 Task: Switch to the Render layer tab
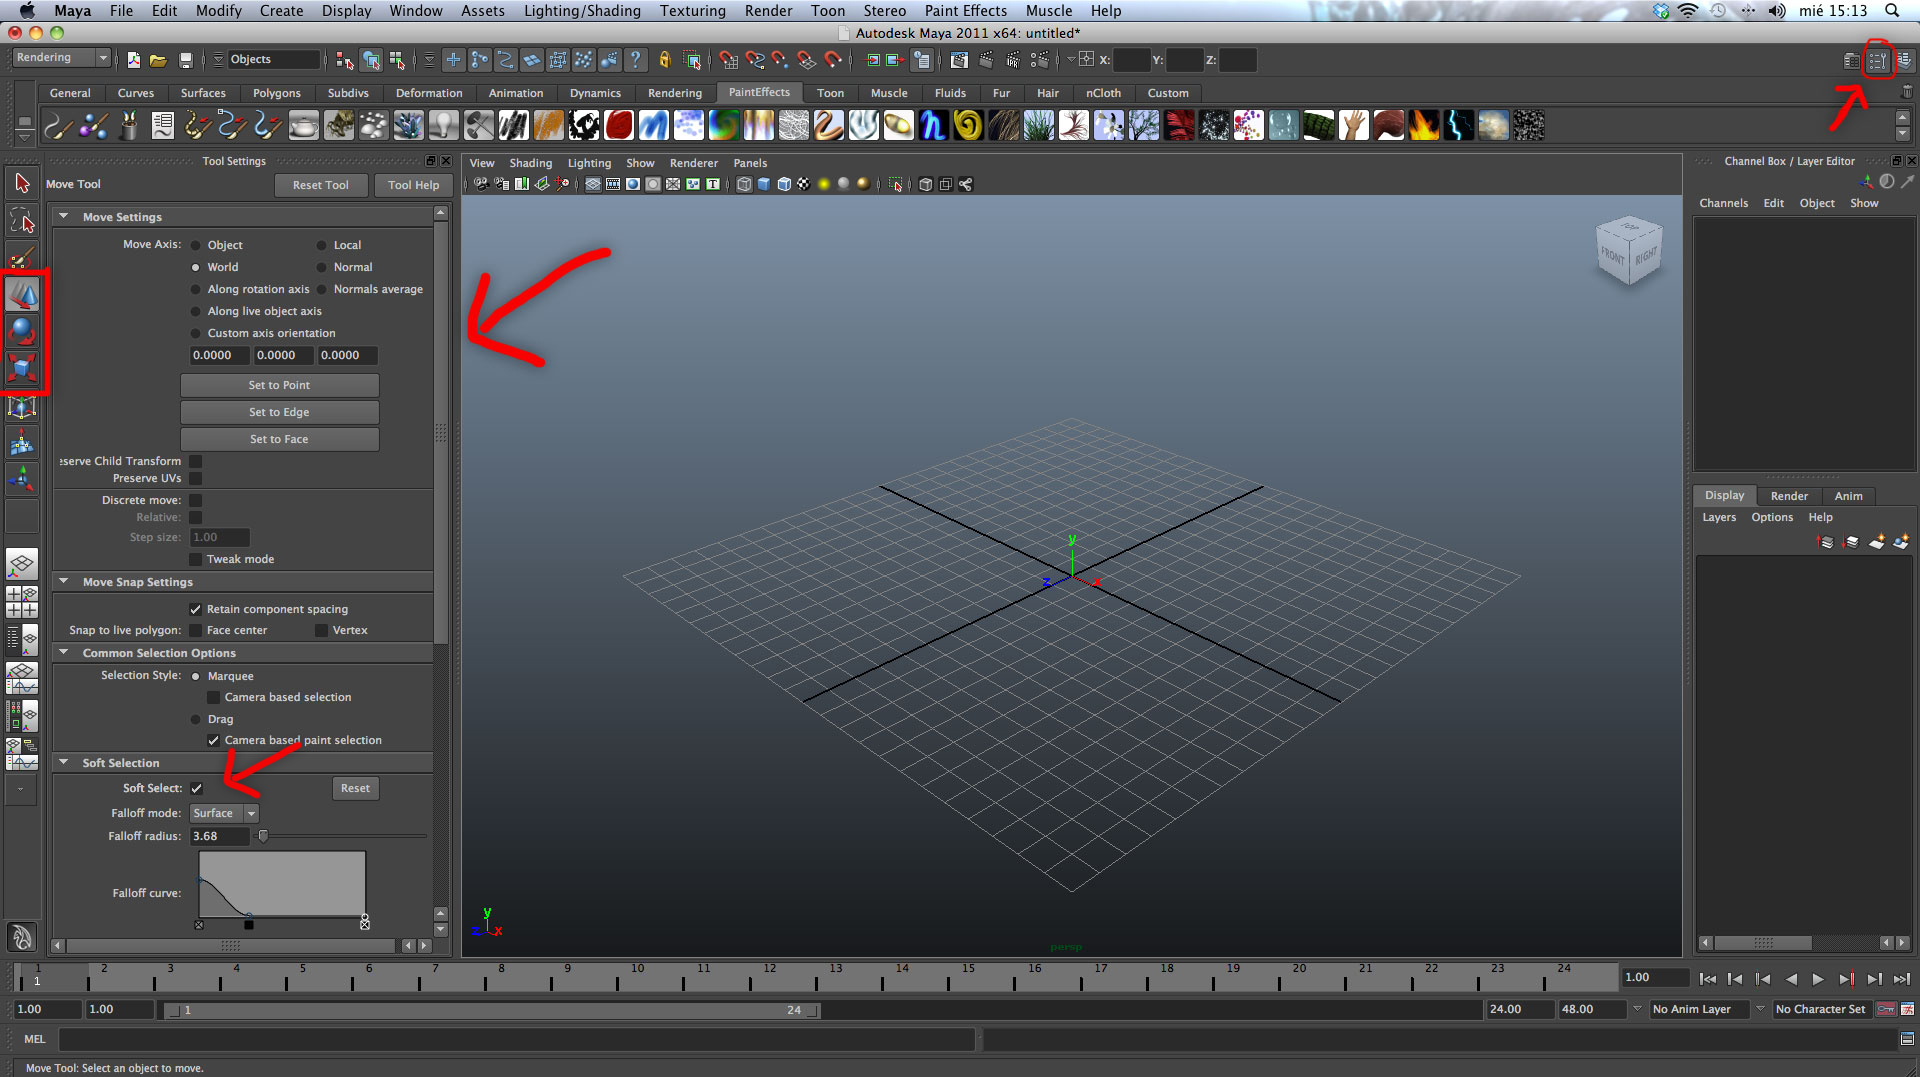1789,496
